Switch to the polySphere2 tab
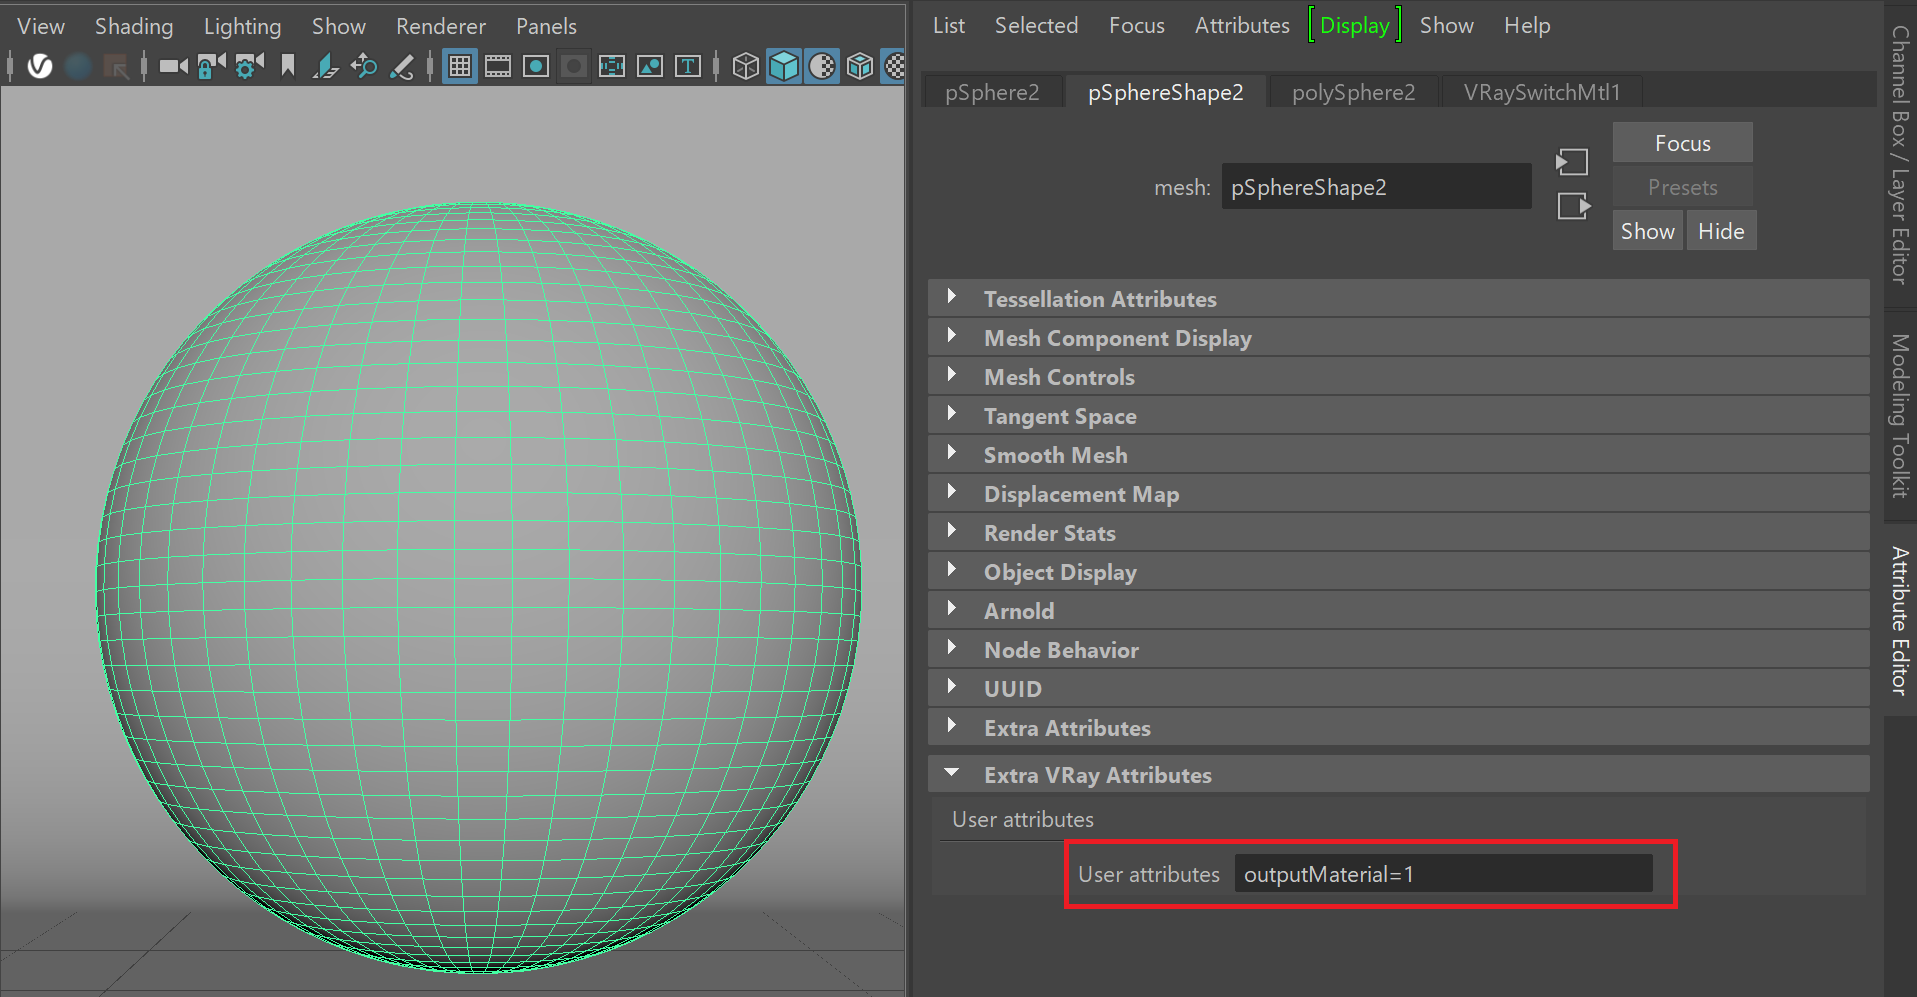 tap(1354, 92)
